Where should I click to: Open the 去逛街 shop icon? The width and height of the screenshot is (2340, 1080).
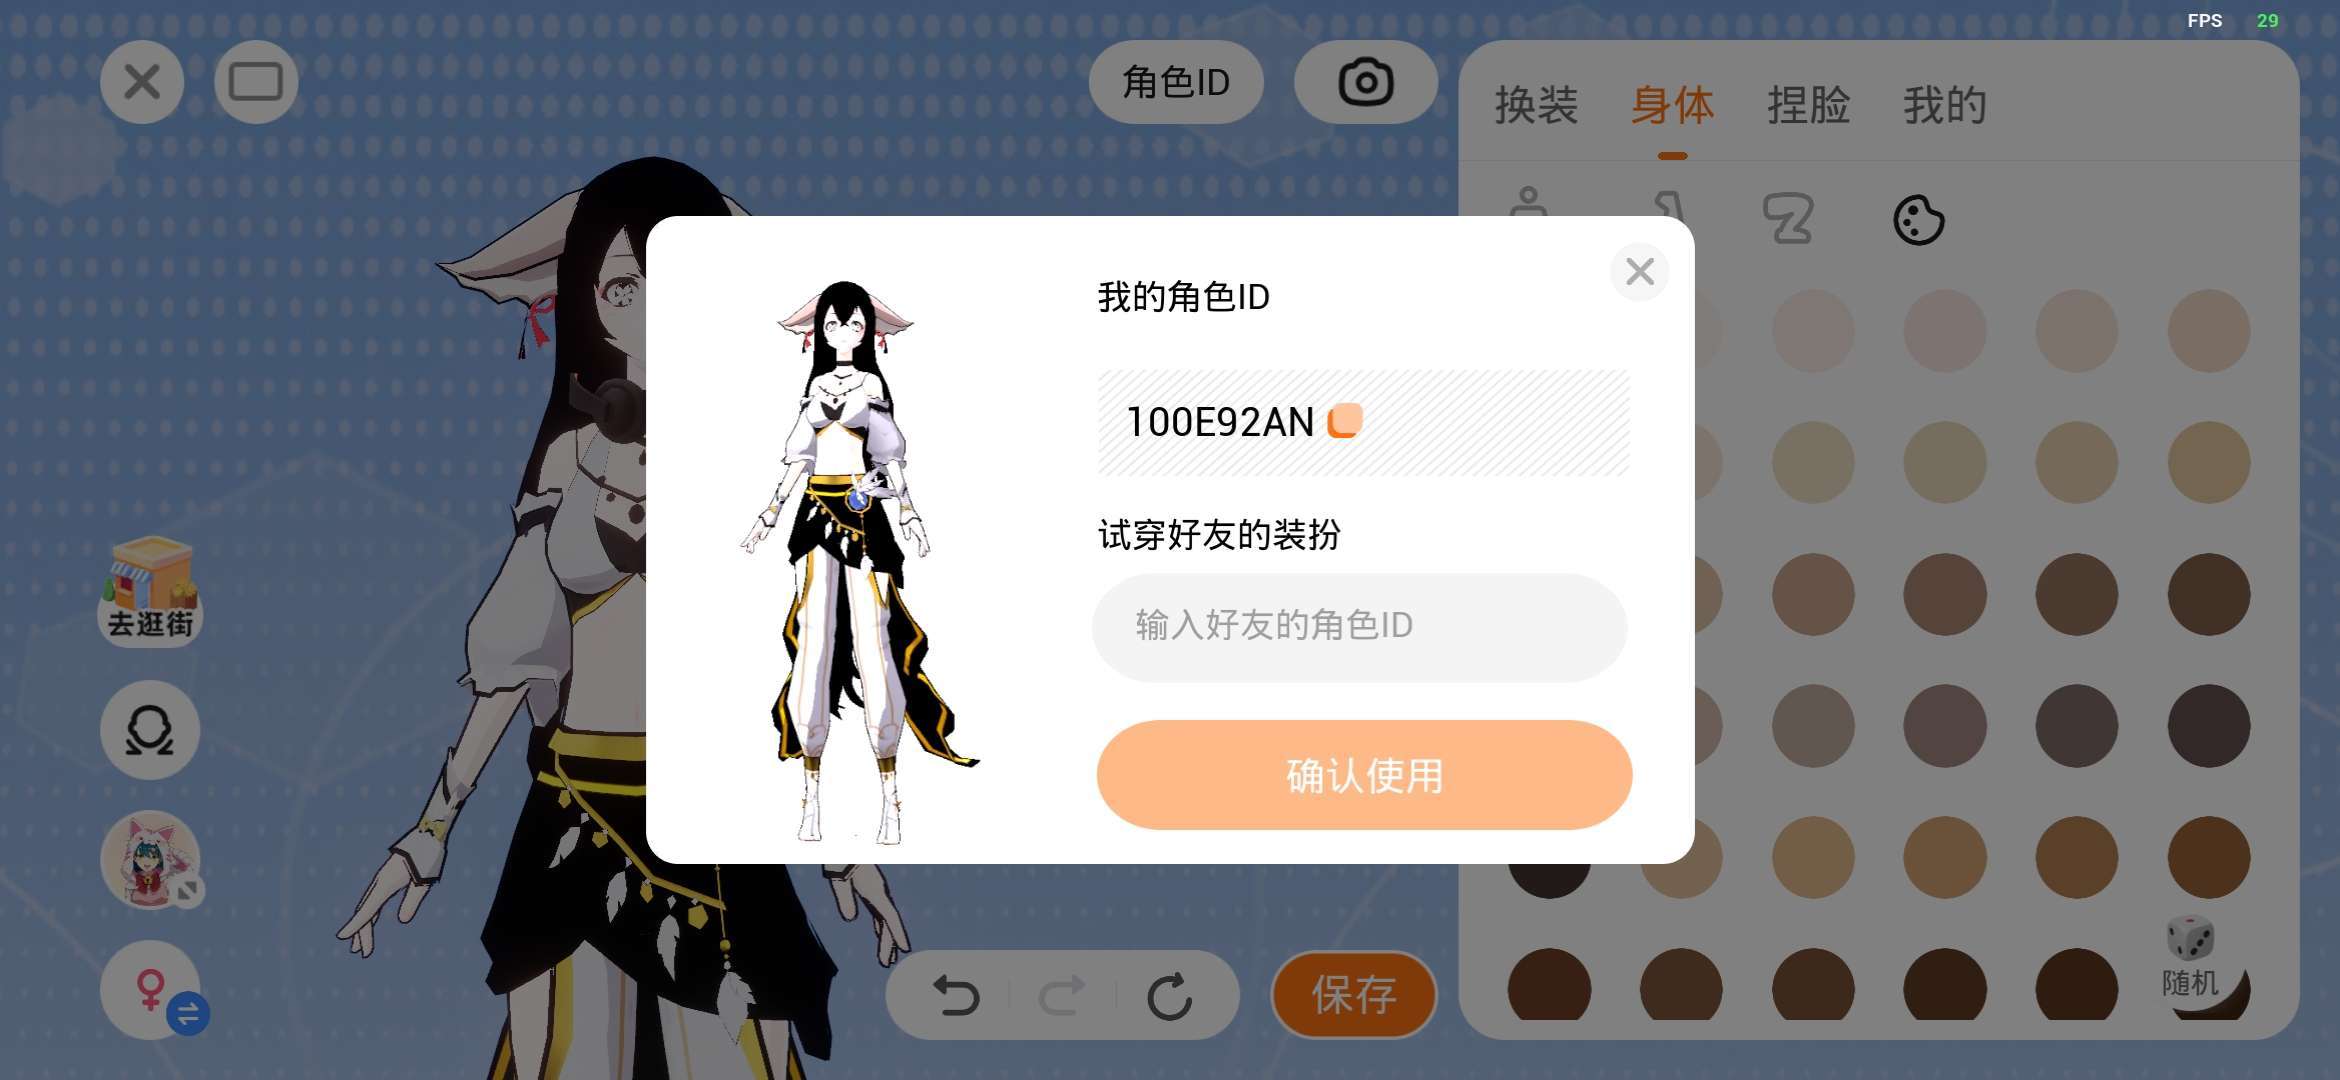[x=151, y=590]
